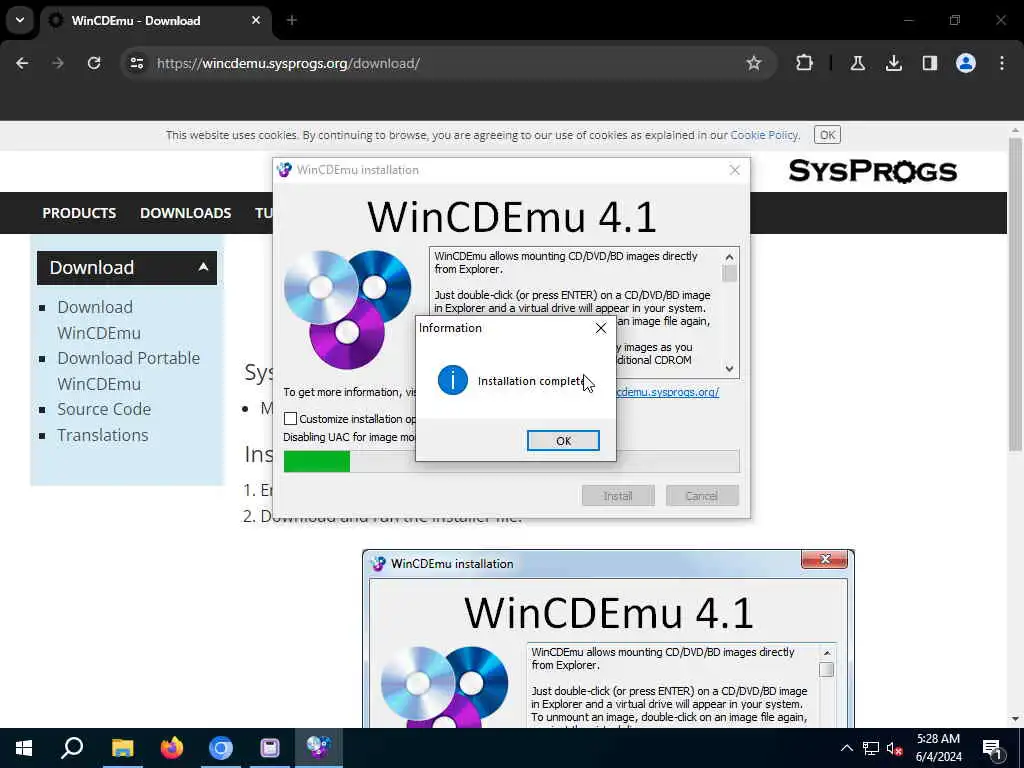Select the WinCDEmu - Download tab
The height and width of the screenshot is (768, 1024).
pyautogui.click(x=155, y=21)
